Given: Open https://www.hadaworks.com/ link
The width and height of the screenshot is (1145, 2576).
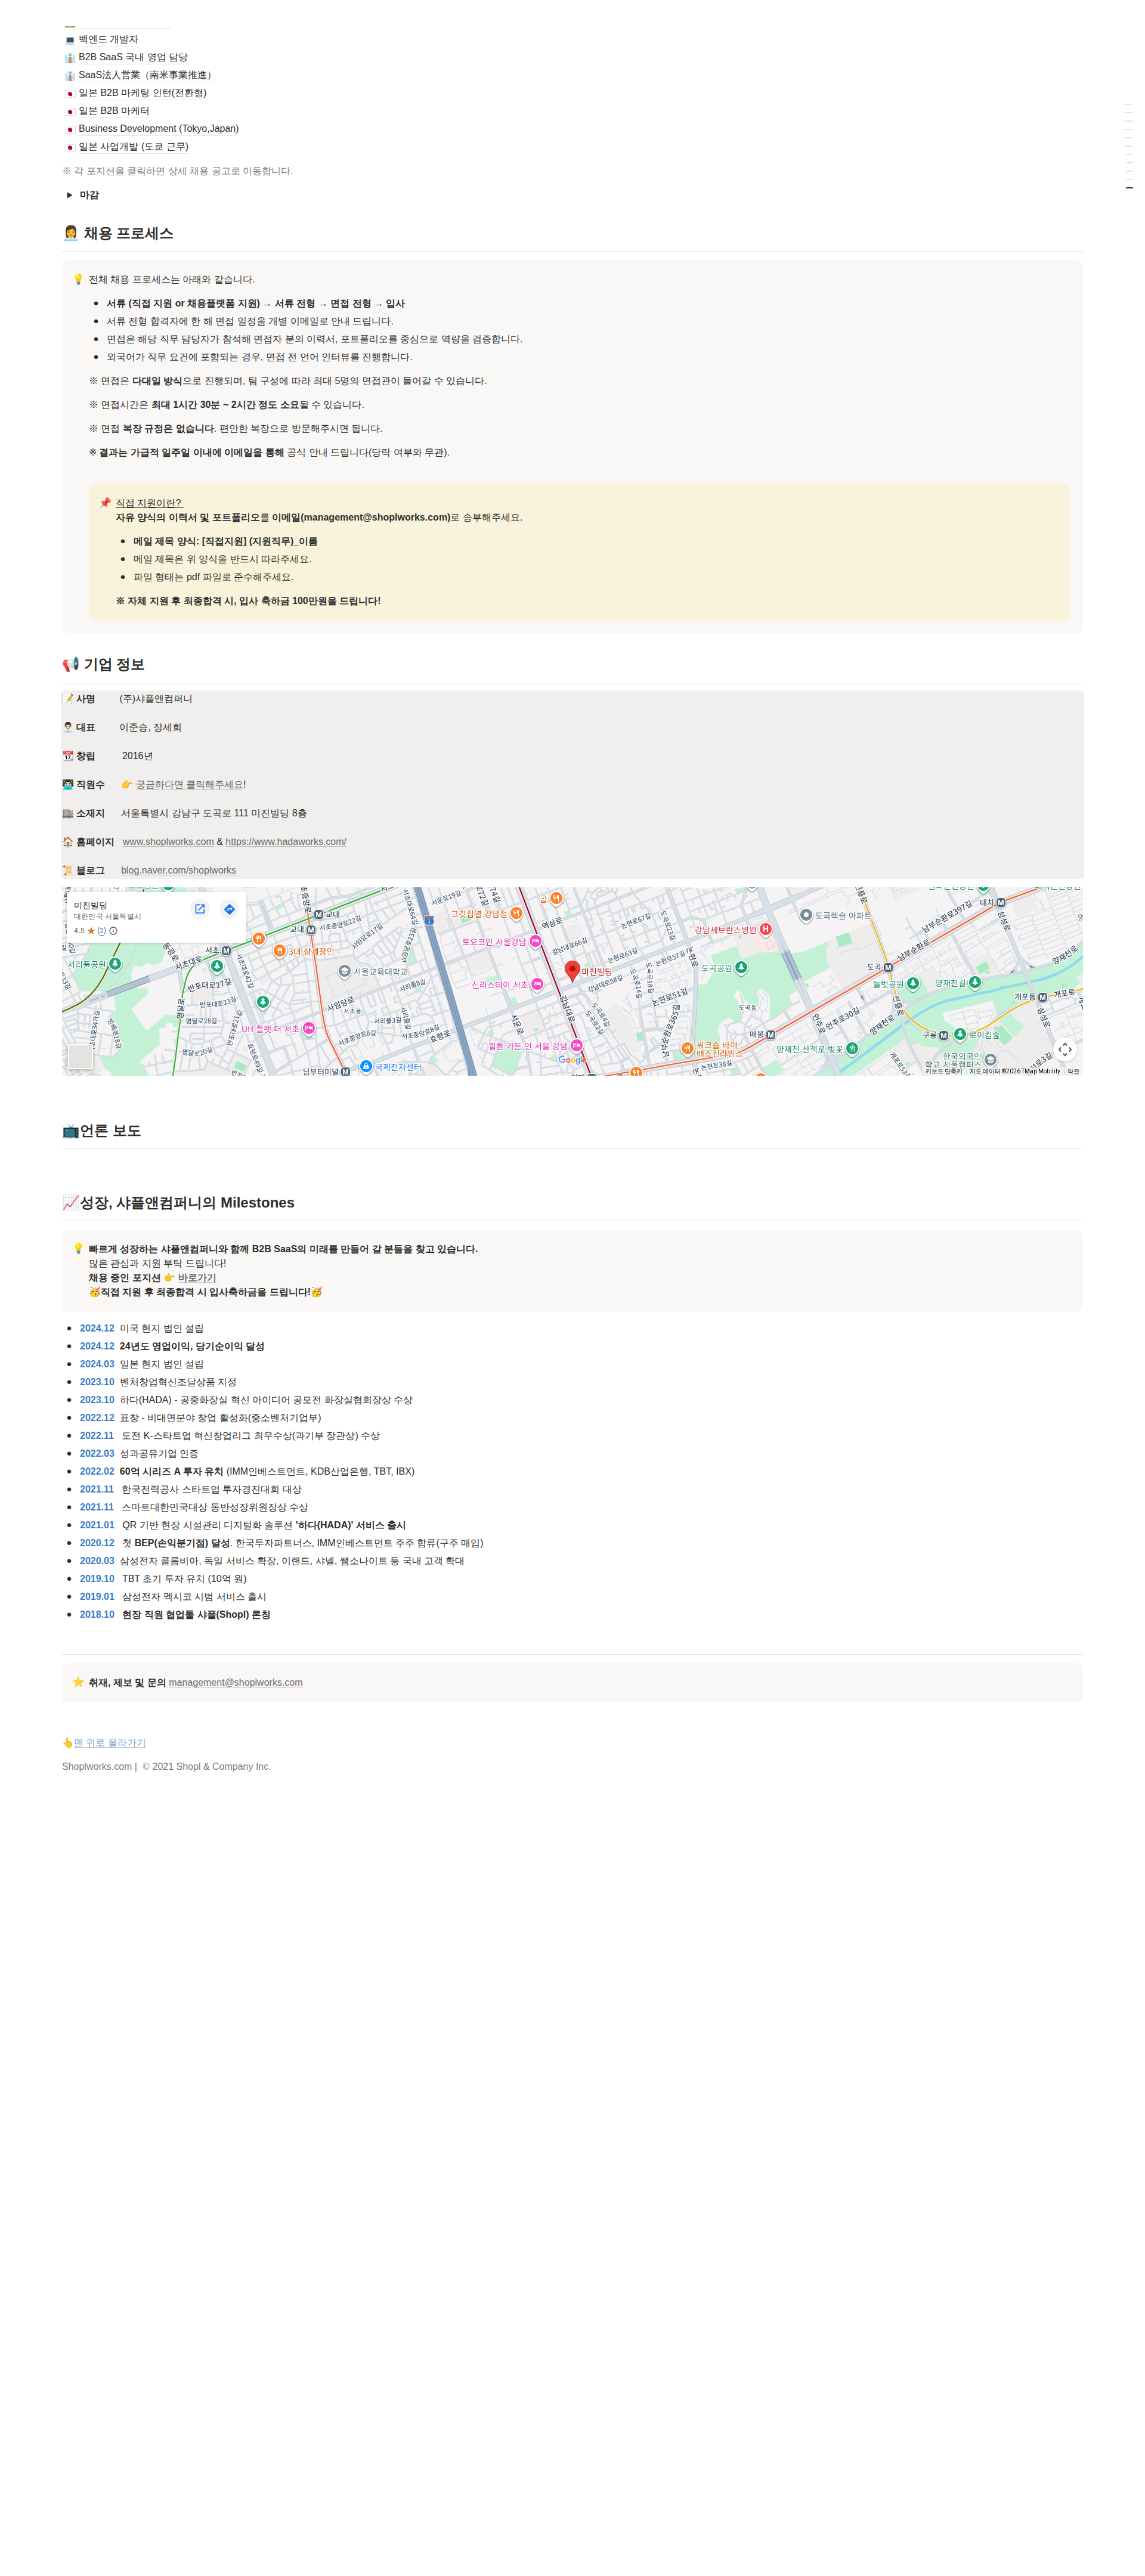Looking at the screenshot, I should point(286,842).
